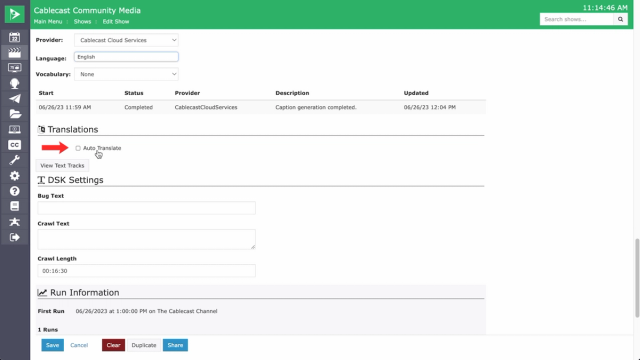Click 'Caption generation completed.' description
Viewport: 640px width, 360px height.
coord(316,107)
